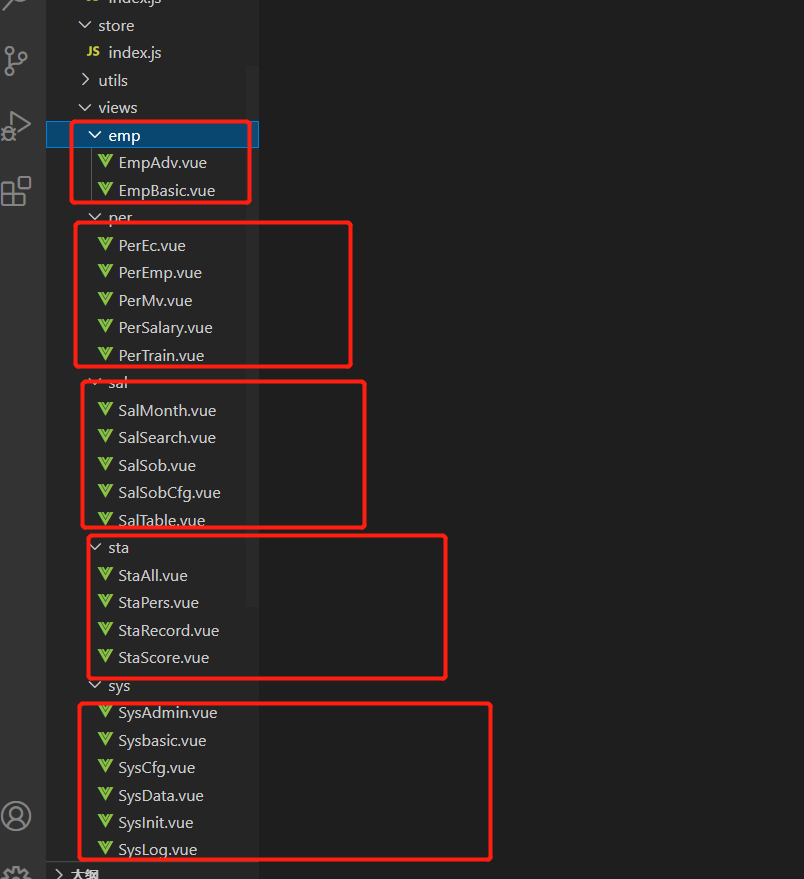Open the SalSearch.vue file
Image resolution: width=804 pixels, height=879 pixels.
point(167,438)
